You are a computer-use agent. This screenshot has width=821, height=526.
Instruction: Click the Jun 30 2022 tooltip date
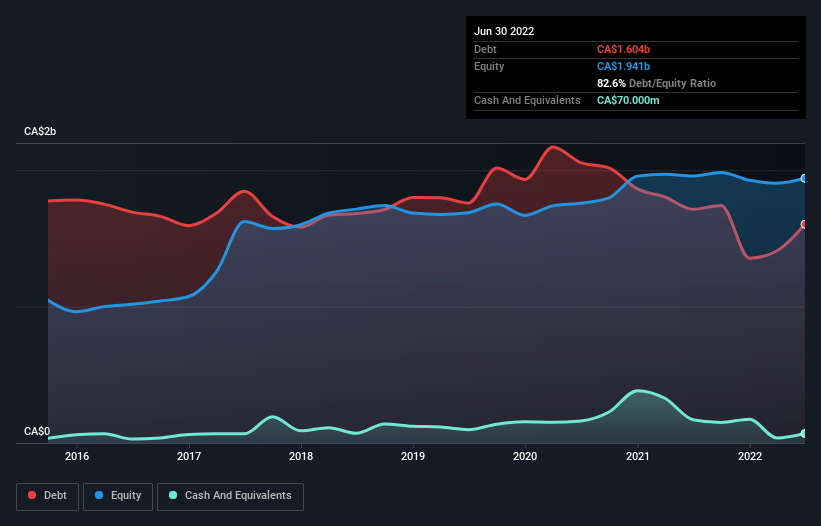[504, 31]
